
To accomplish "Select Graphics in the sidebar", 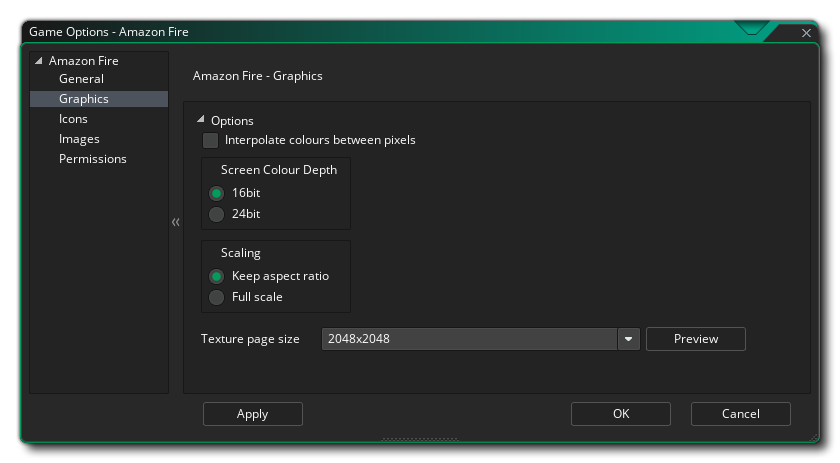I will point(99,99).
